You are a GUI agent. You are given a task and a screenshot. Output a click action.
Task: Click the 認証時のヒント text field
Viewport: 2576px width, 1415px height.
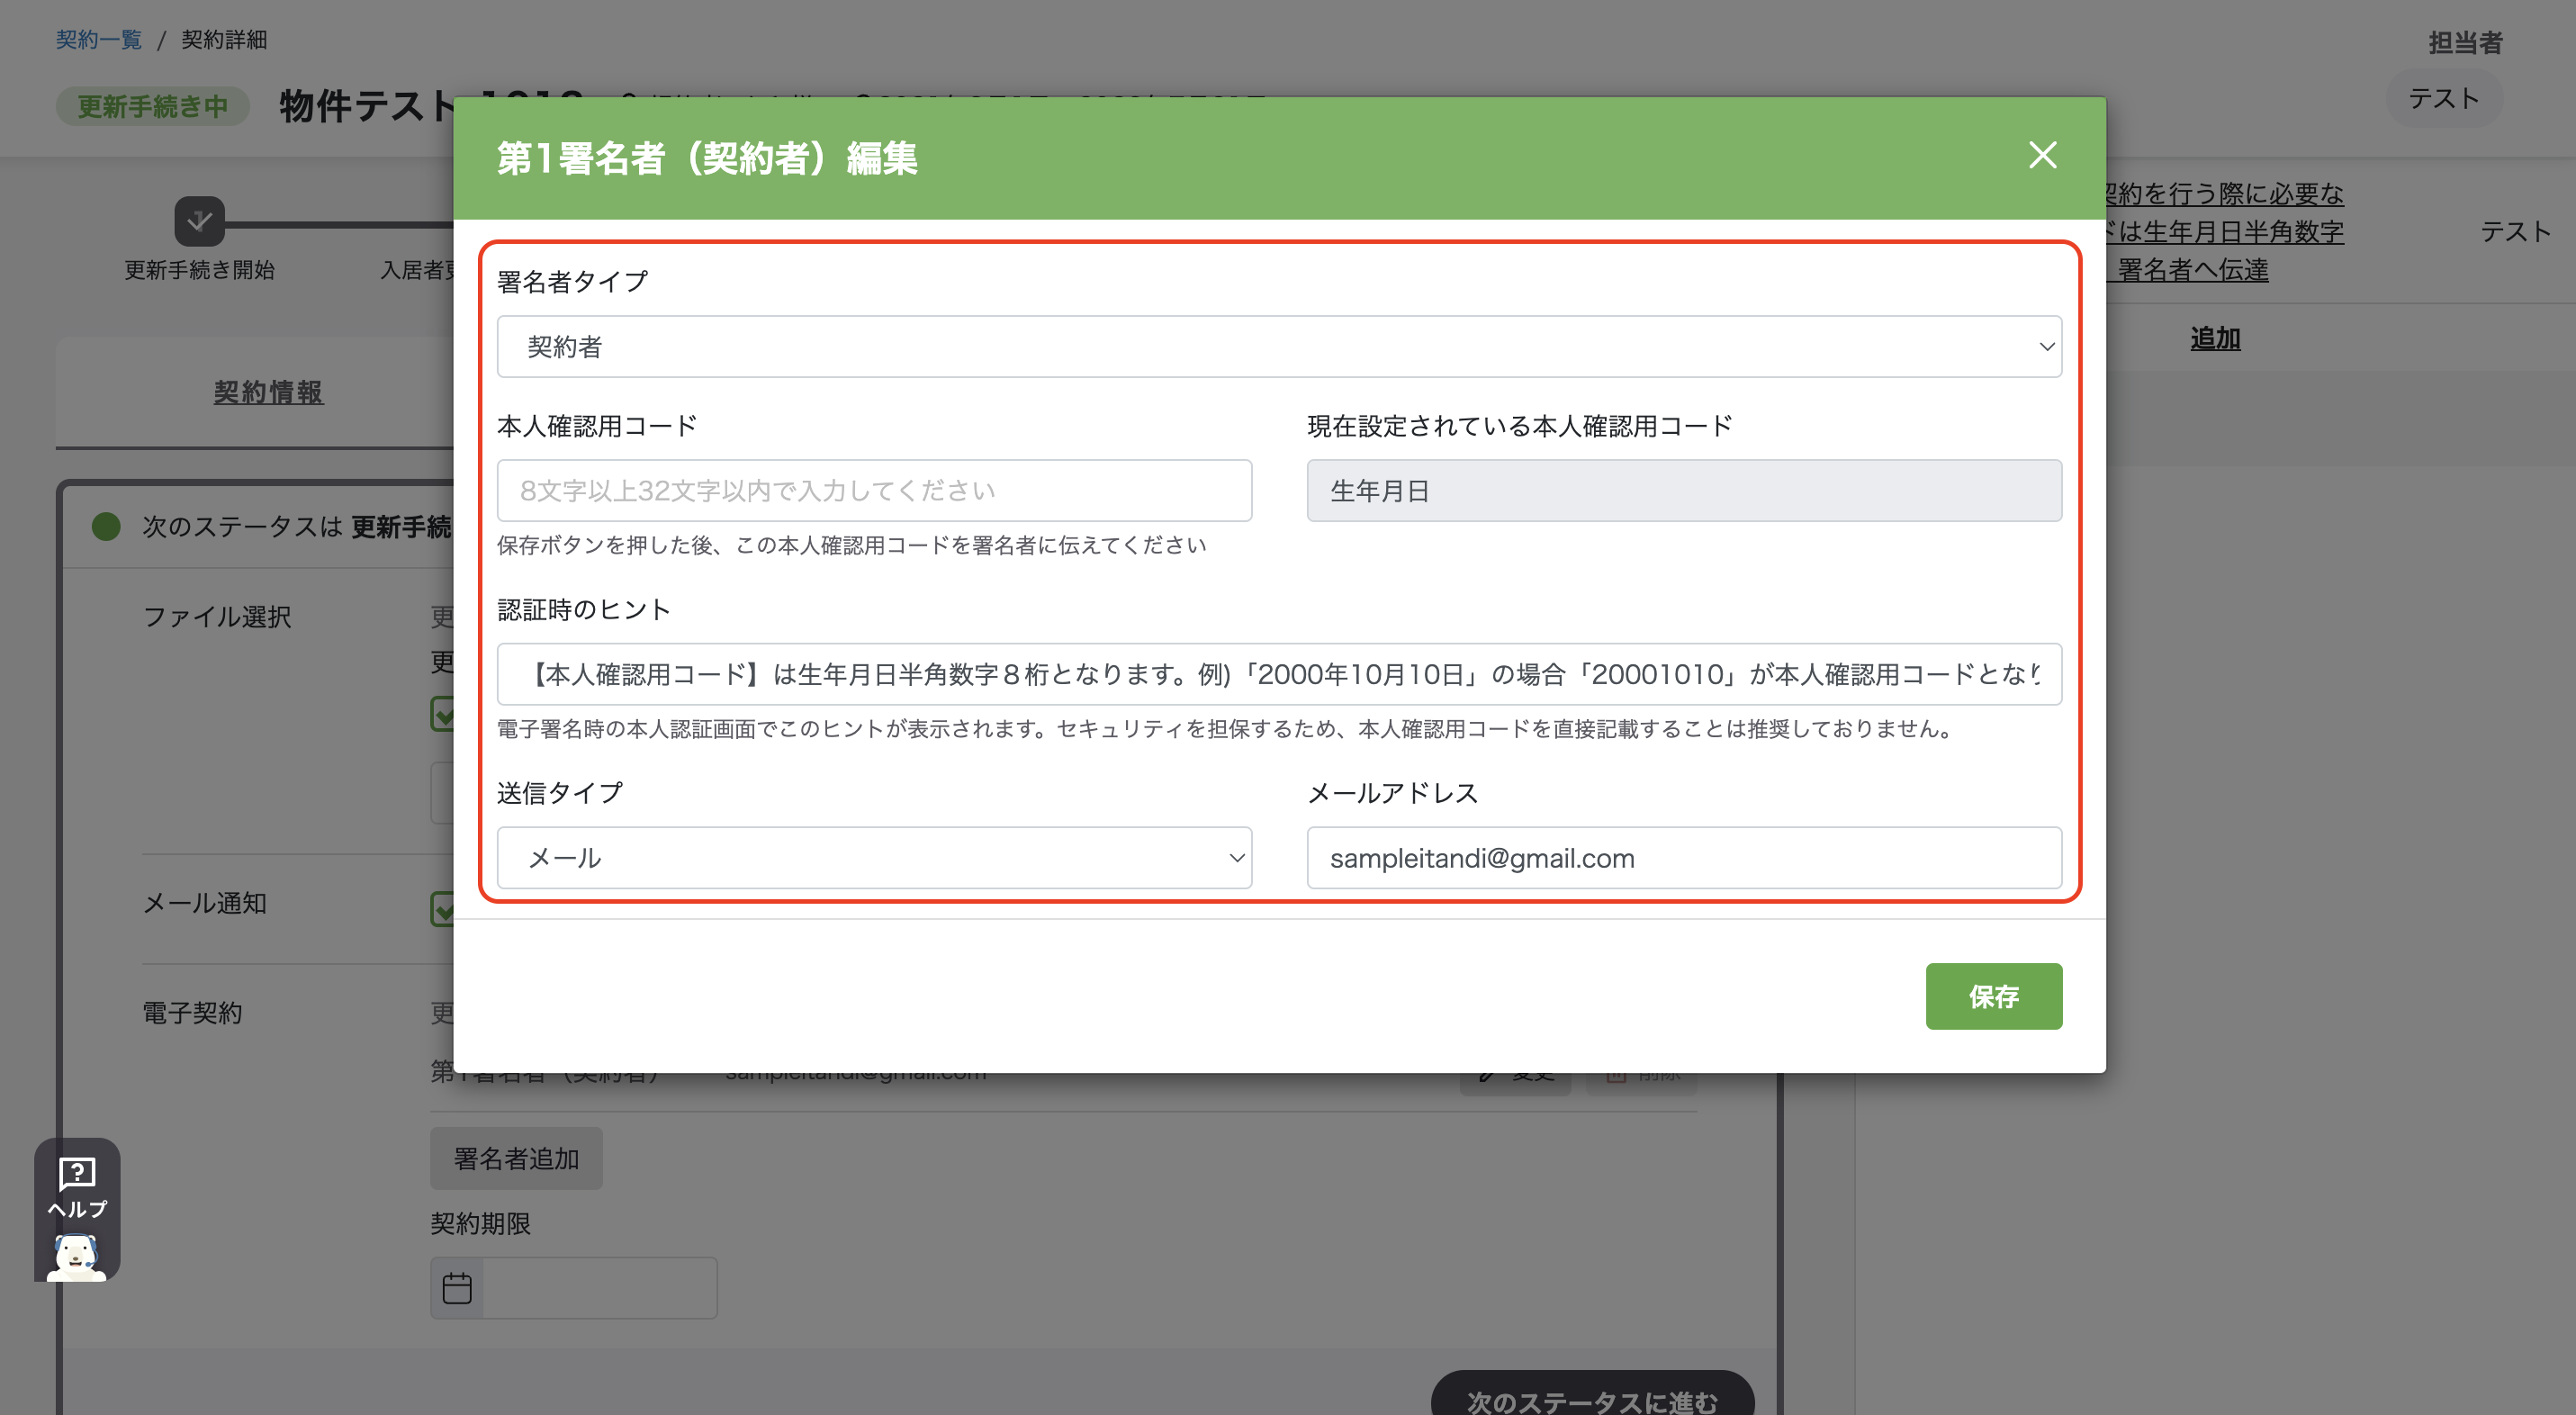pos(1279,674)
